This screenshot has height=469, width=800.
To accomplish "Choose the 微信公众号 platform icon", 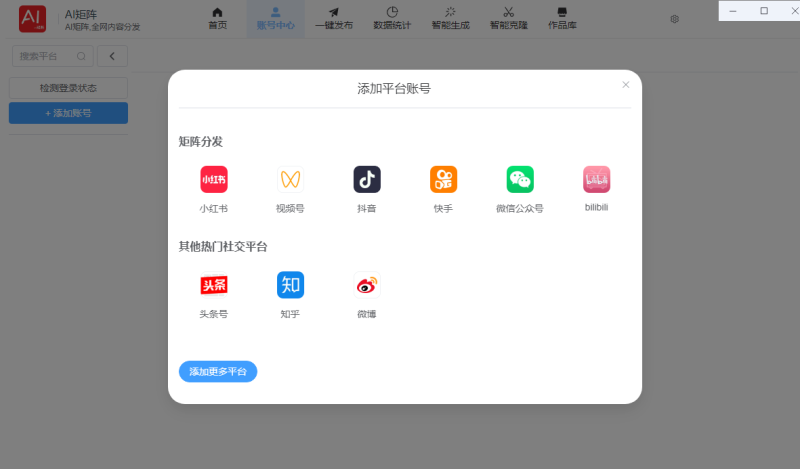I will point(520,179).
